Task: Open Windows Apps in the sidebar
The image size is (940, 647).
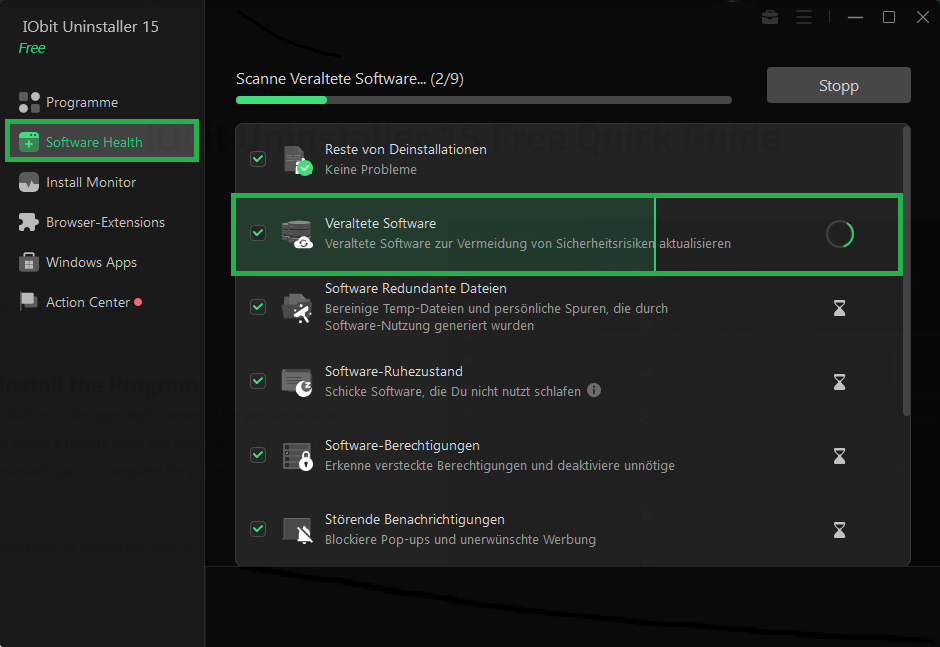Action: (102, 262)
